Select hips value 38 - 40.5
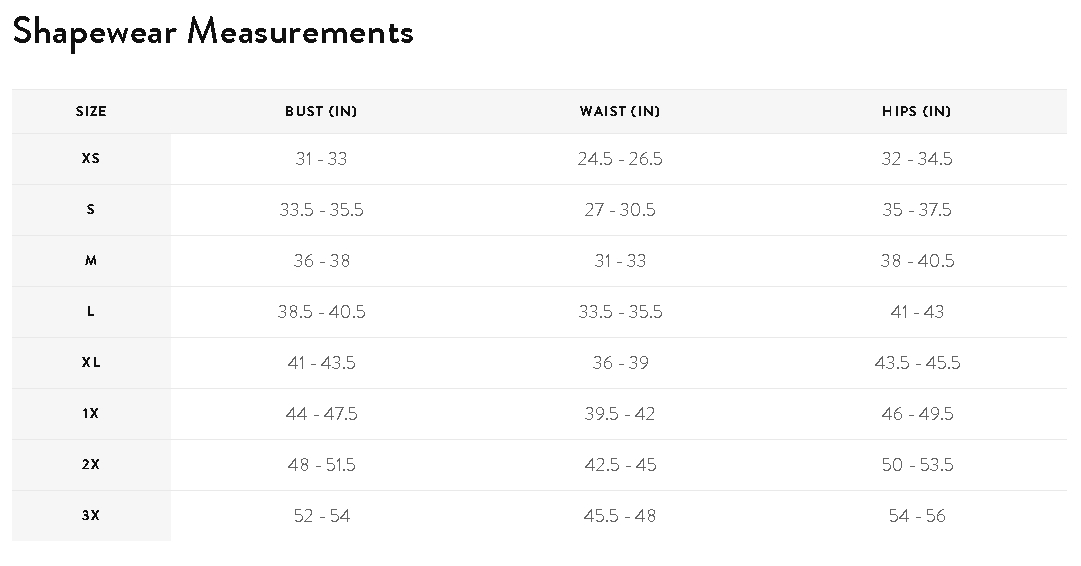1081x566 pixels. pos(917,261)
